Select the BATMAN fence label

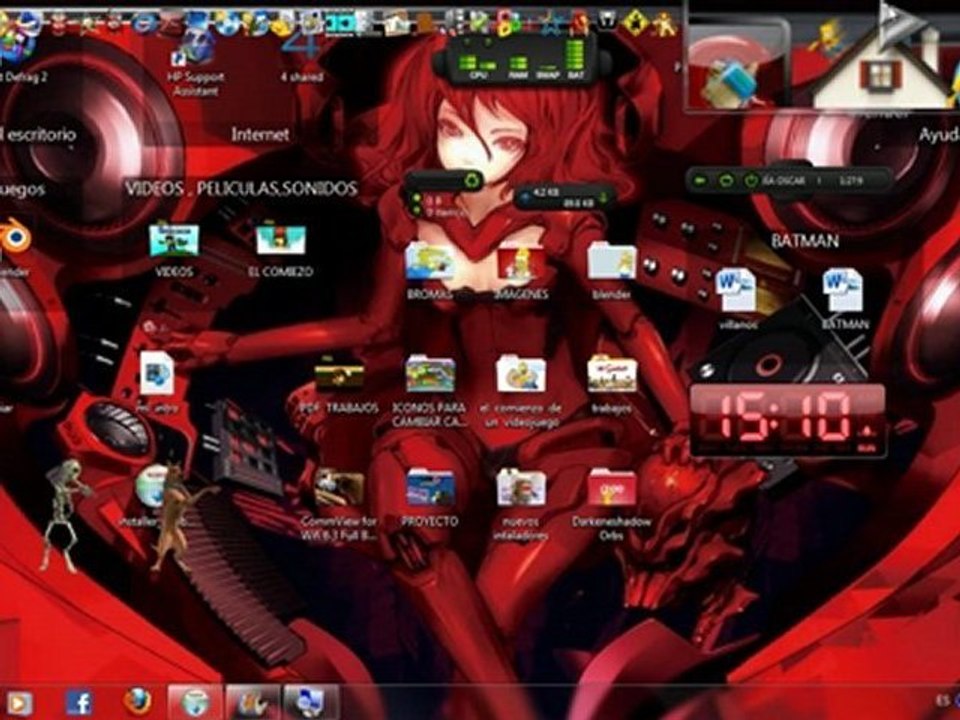804,241
